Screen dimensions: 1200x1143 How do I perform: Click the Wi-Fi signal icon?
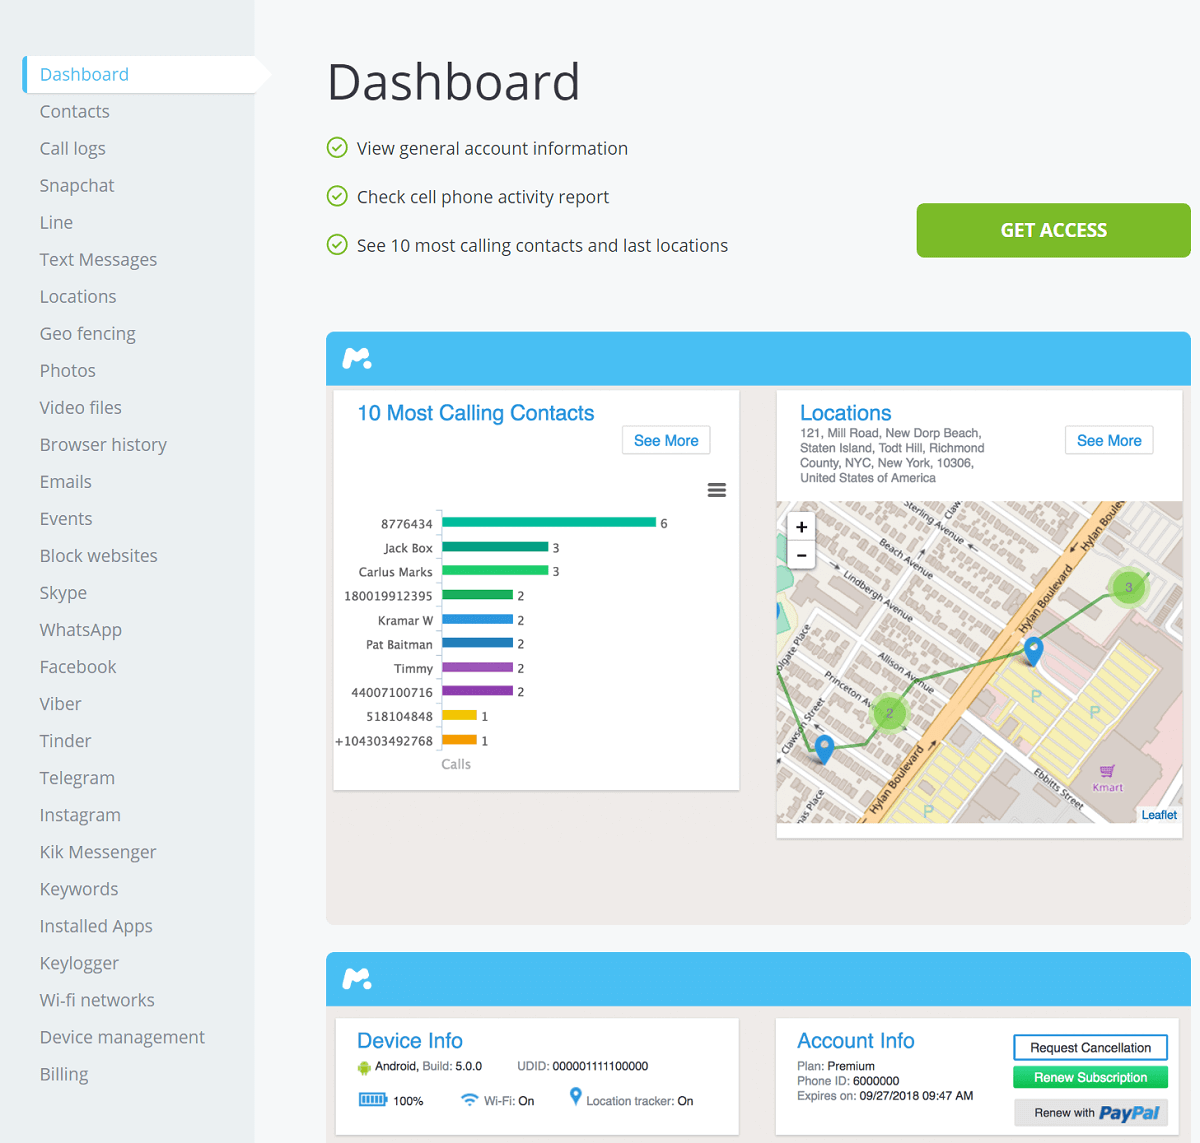pos(469,1100)
